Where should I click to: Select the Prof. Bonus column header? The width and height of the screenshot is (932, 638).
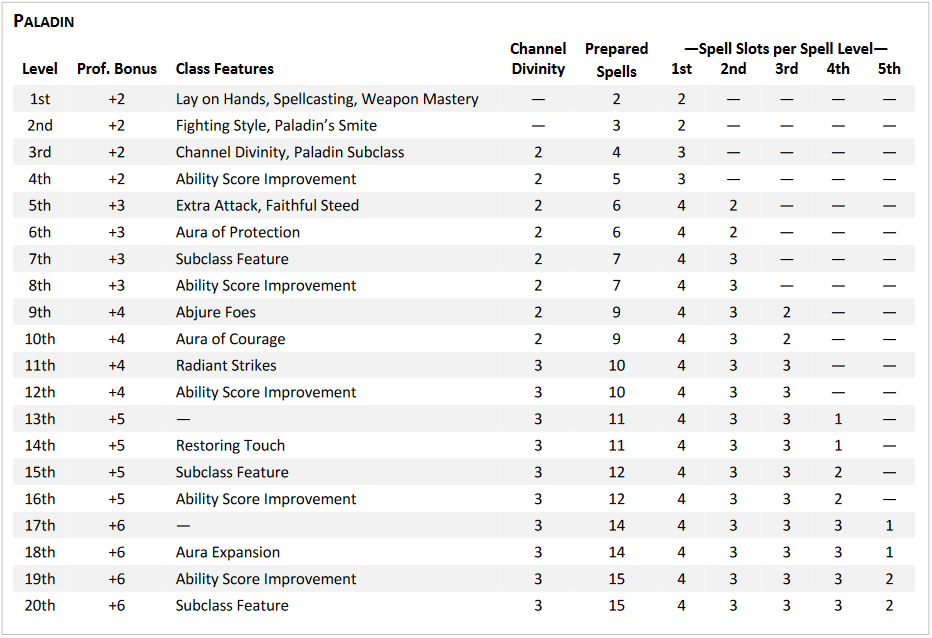tap(117, 69)
